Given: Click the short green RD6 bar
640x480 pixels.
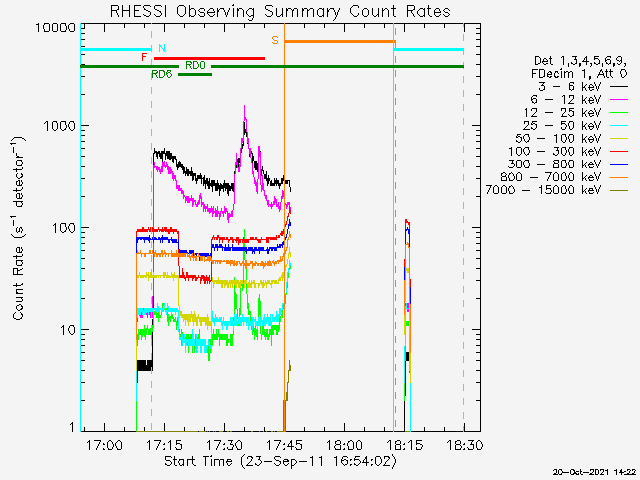Looking at the screenshot, I should pyautogui.click(x=195, y=74).
